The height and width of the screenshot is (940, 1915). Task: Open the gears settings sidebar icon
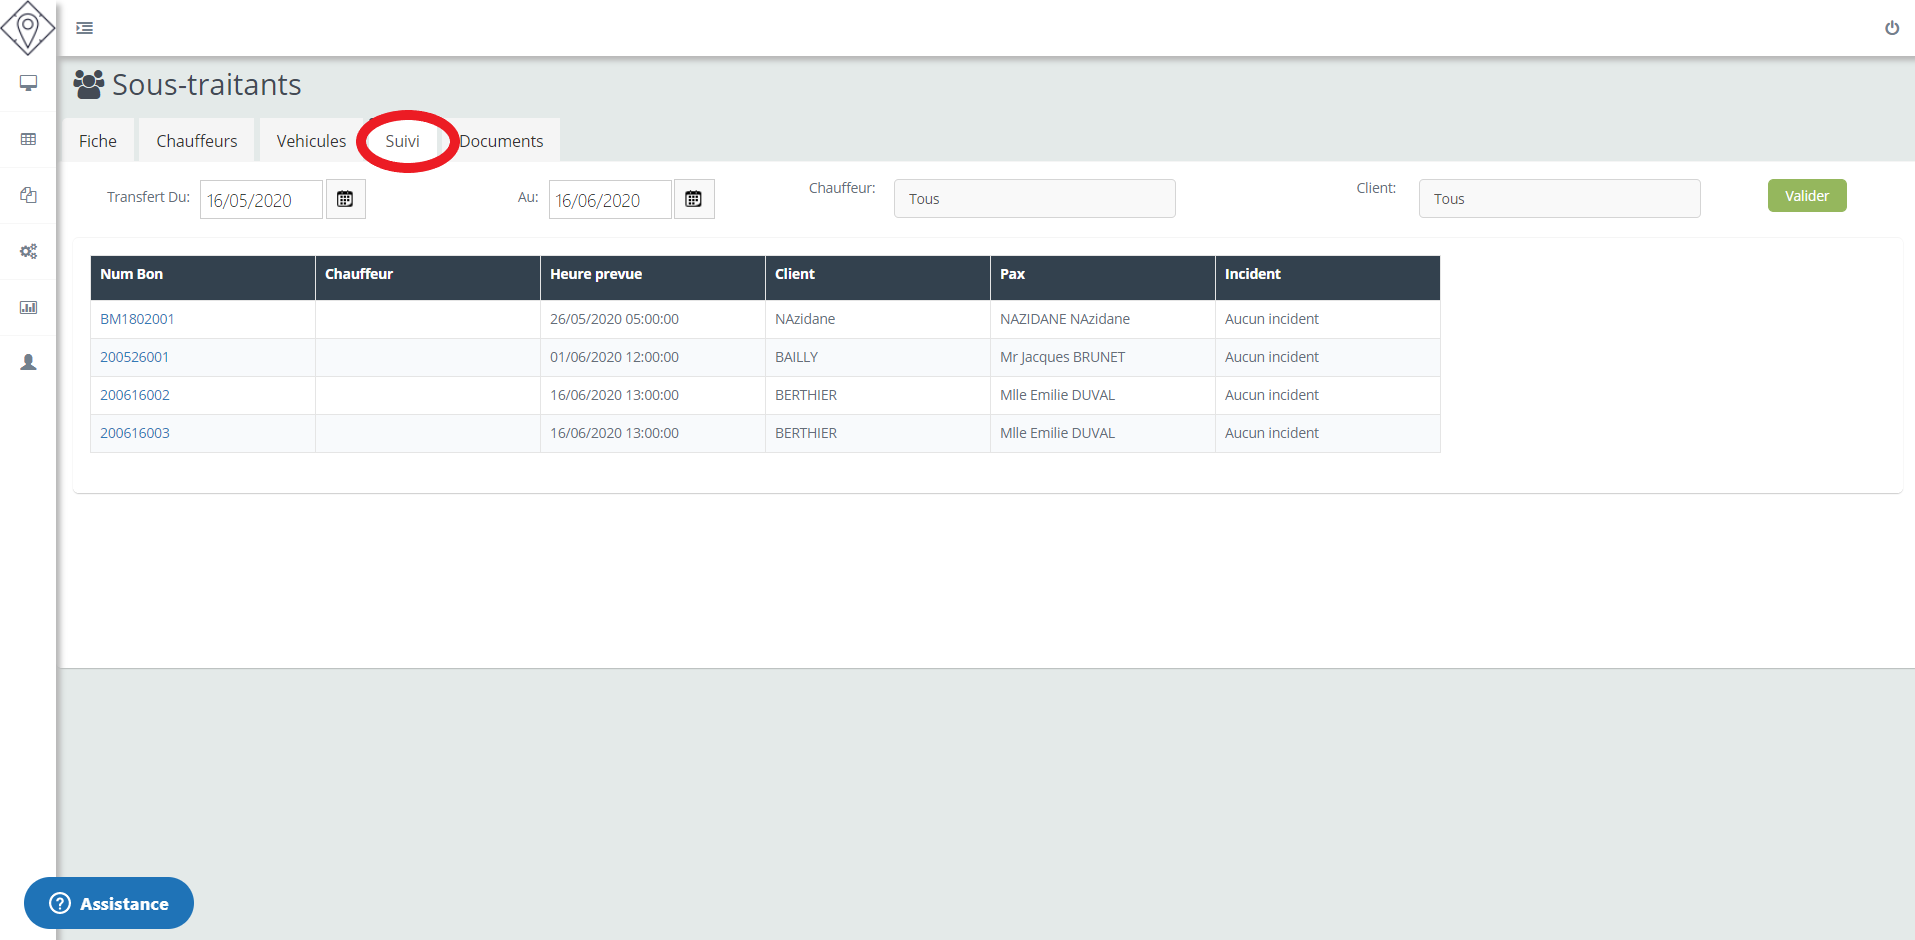click(x=28, y=251)
